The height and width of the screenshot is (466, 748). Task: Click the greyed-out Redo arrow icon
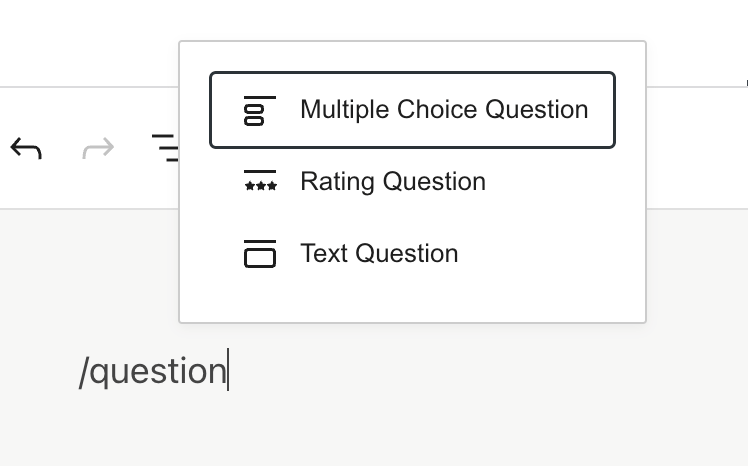98,149
